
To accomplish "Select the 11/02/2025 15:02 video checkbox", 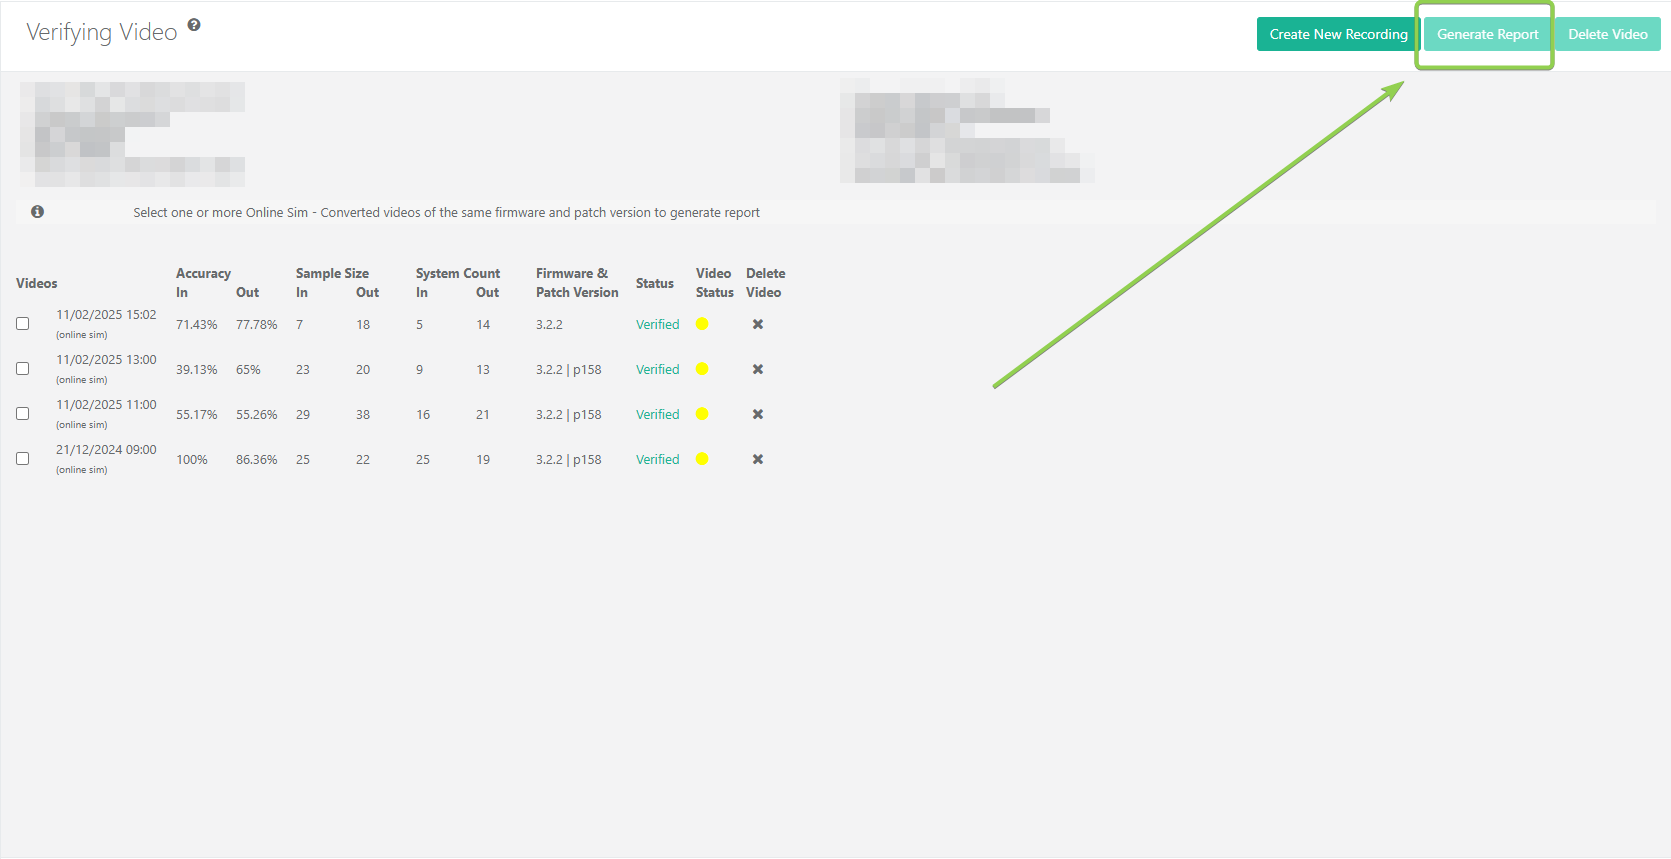I will pos(23,324).
